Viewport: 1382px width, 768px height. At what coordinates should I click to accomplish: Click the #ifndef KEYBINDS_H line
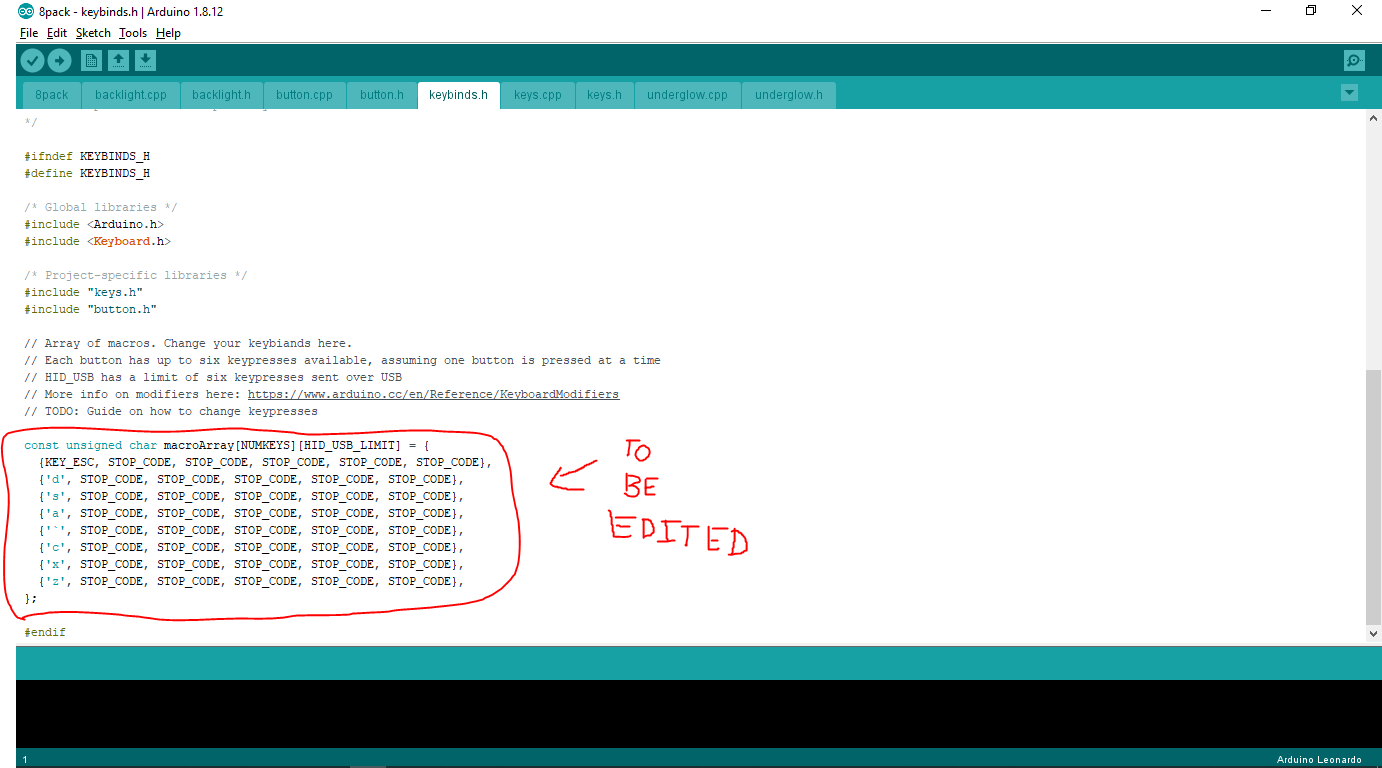pyautogui.click(x=87, y=156)
